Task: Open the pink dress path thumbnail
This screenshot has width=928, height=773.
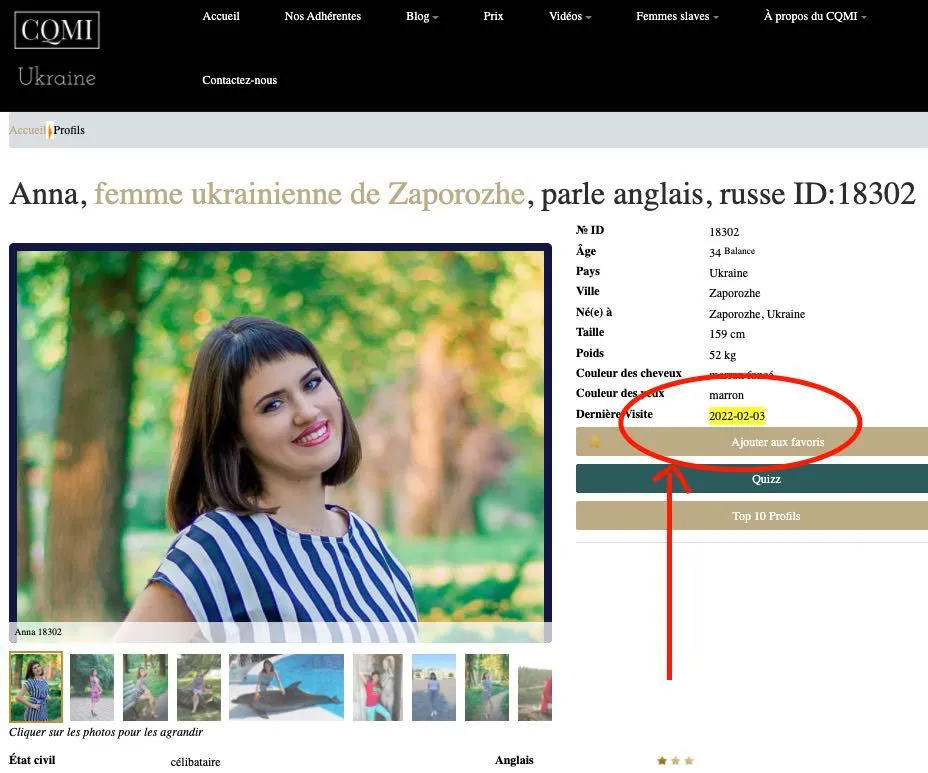Action: click(x=92, y=687)
